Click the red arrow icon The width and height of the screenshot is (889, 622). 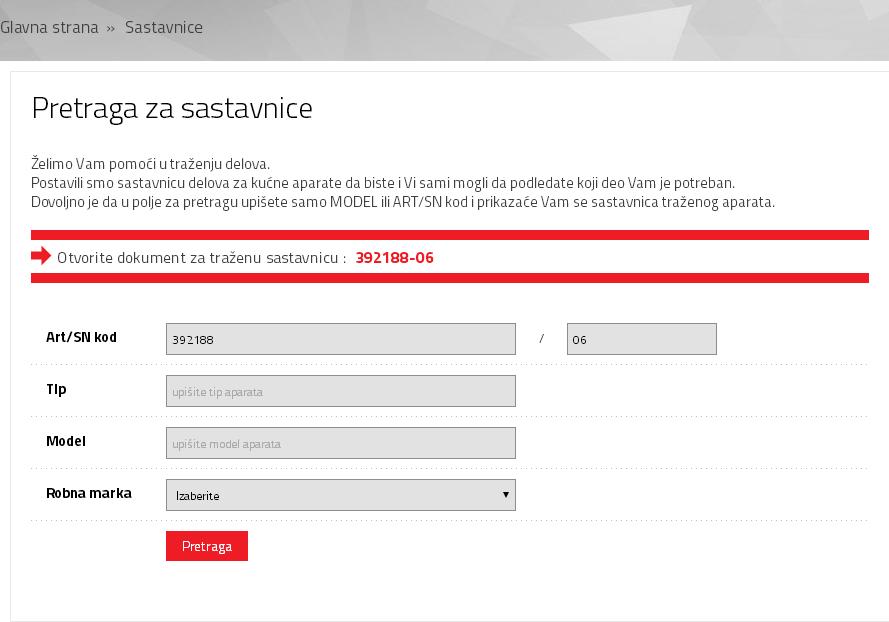(x=41, y=256)
